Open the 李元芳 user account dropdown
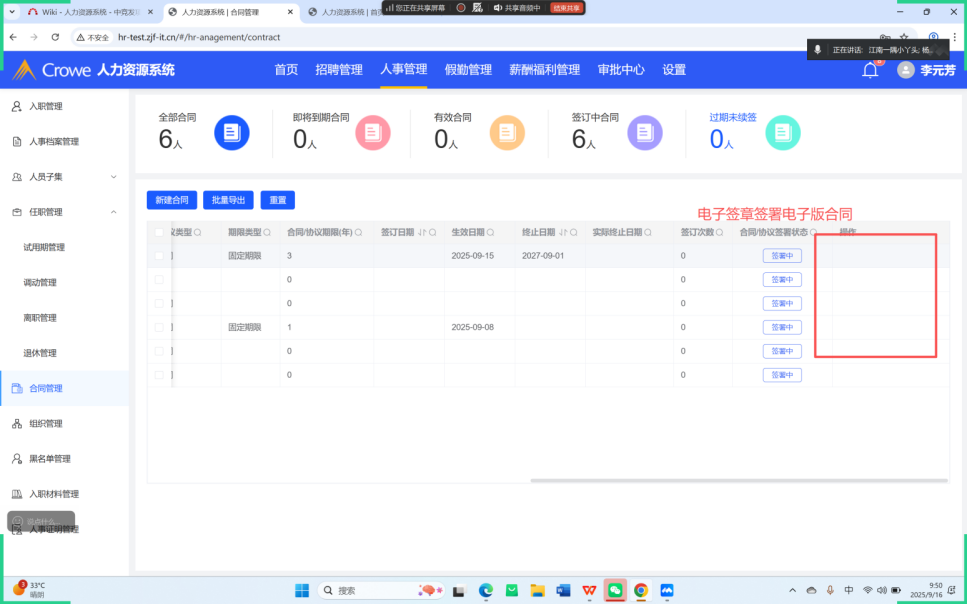Screen dimensions: 968x605 pyautogui.click(x=926, y=70)
